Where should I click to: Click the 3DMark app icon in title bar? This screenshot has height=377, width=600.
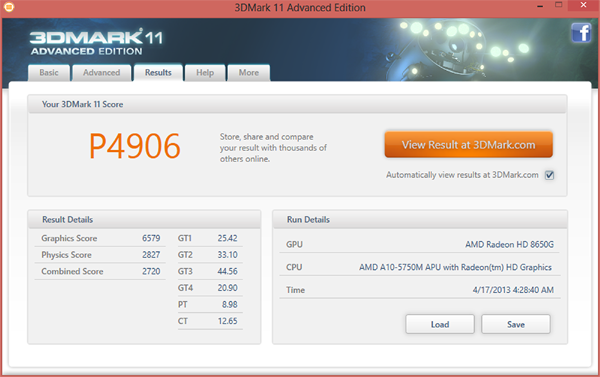[8, 7]
